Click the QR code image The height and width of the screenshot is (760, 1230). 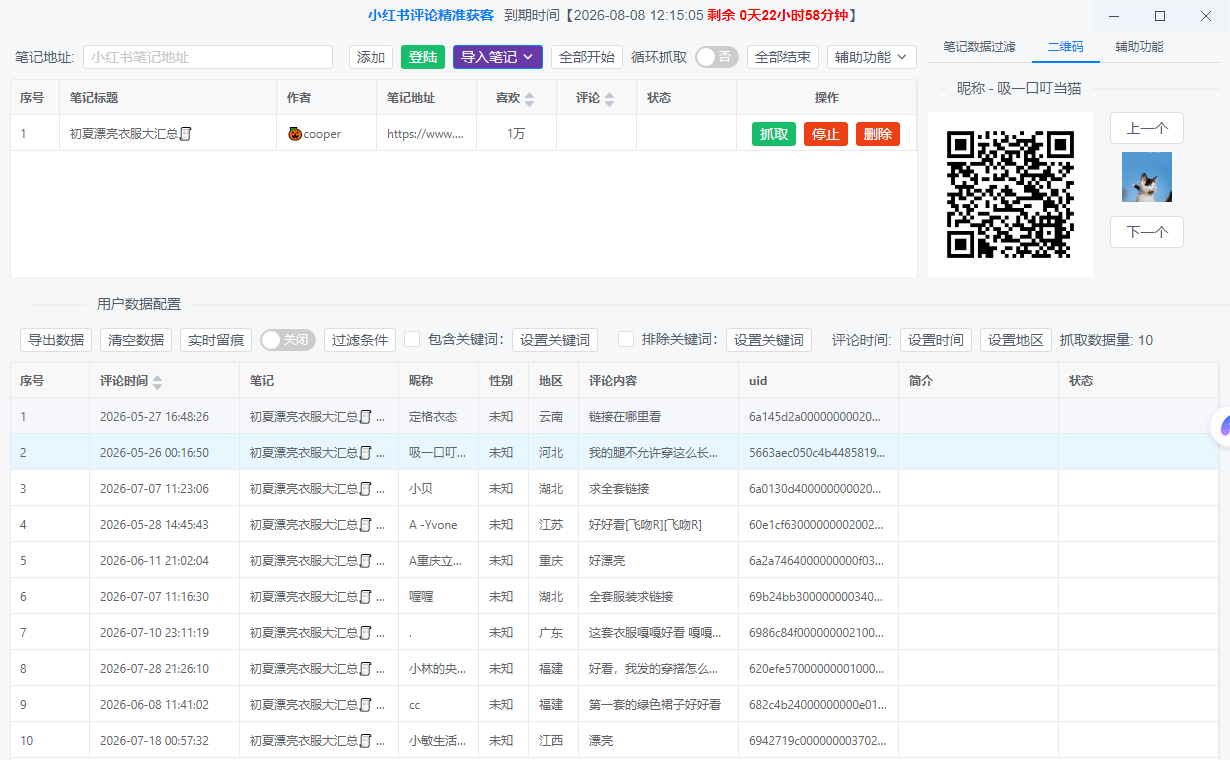click(1010, 194)
